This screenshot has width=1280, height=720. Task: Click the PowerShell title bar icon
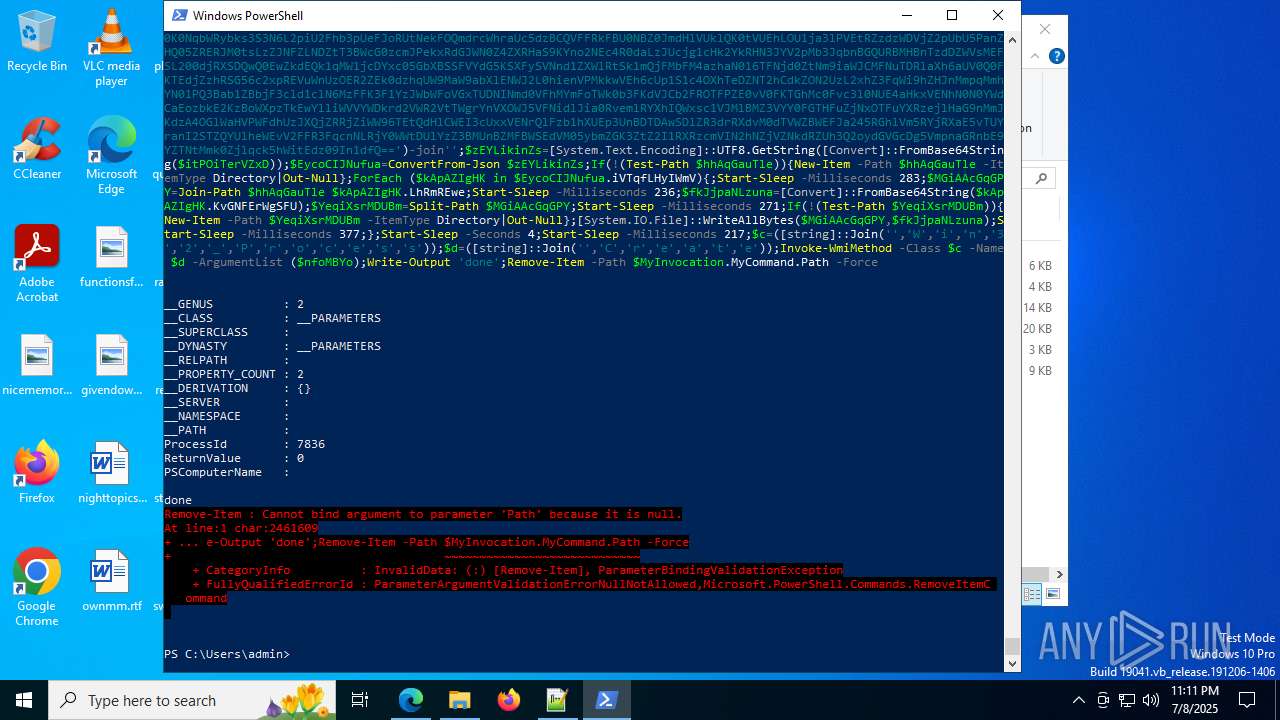(179, 15)
